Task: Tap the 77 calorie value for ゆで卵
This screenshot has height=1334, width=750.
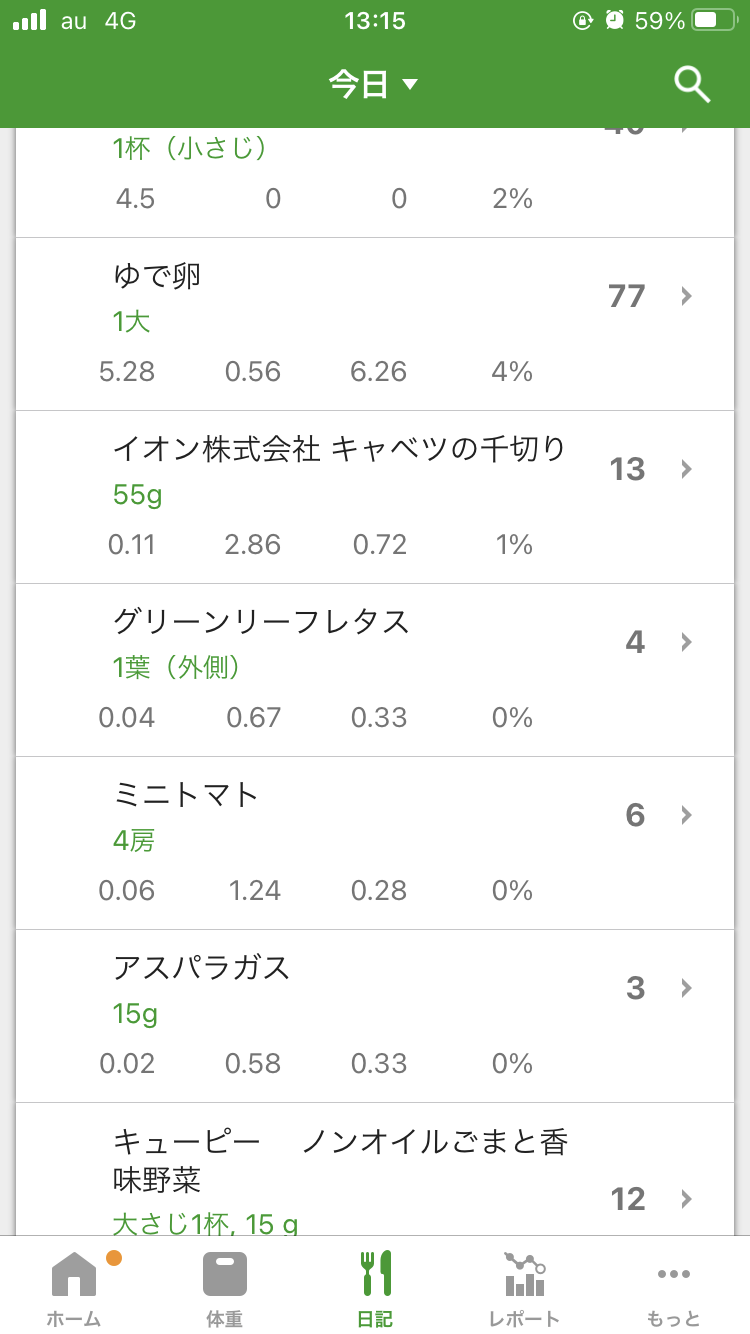Action: click(626, 296)
